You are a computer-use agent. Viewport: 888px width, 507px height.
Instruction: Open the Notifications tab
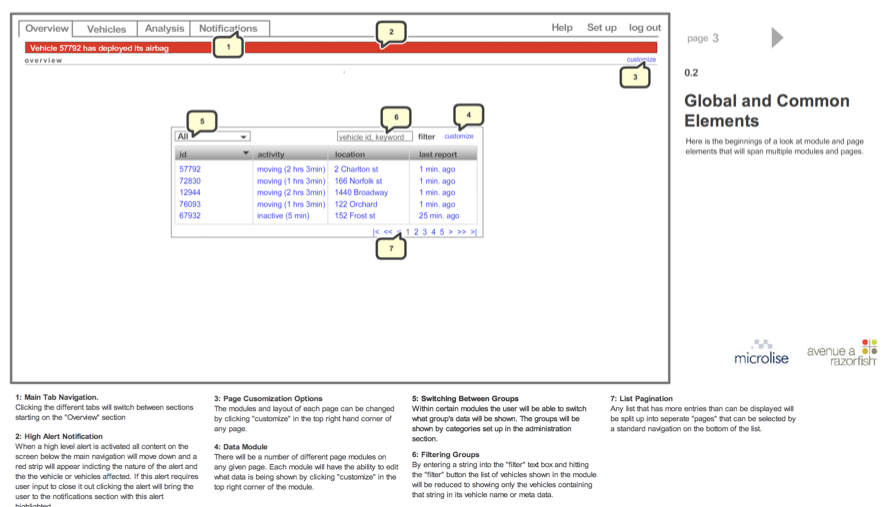tap(228, 28)
